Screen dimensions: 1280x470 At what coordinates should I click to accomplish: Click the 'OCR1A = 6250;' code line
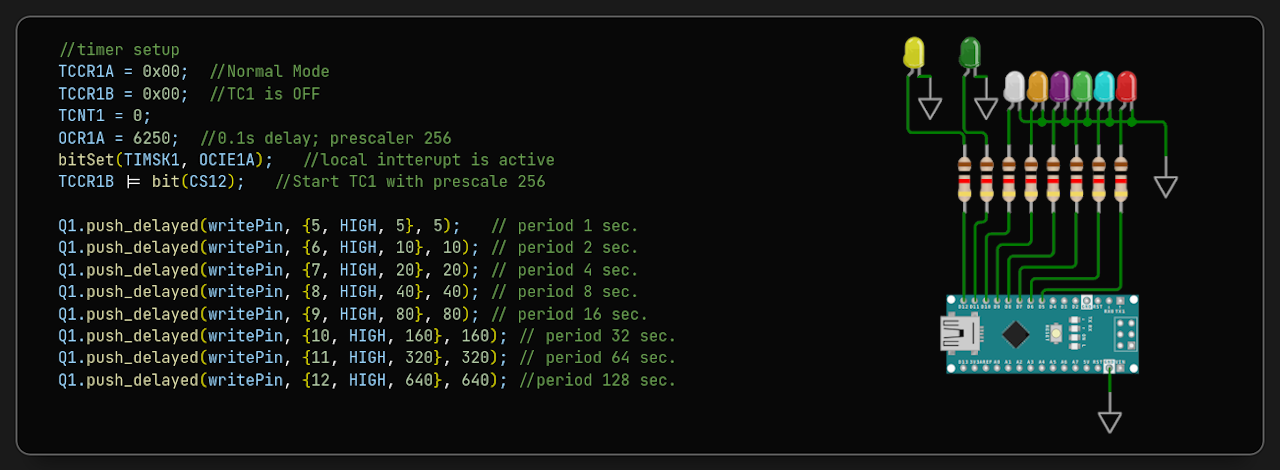coord(119,138)
